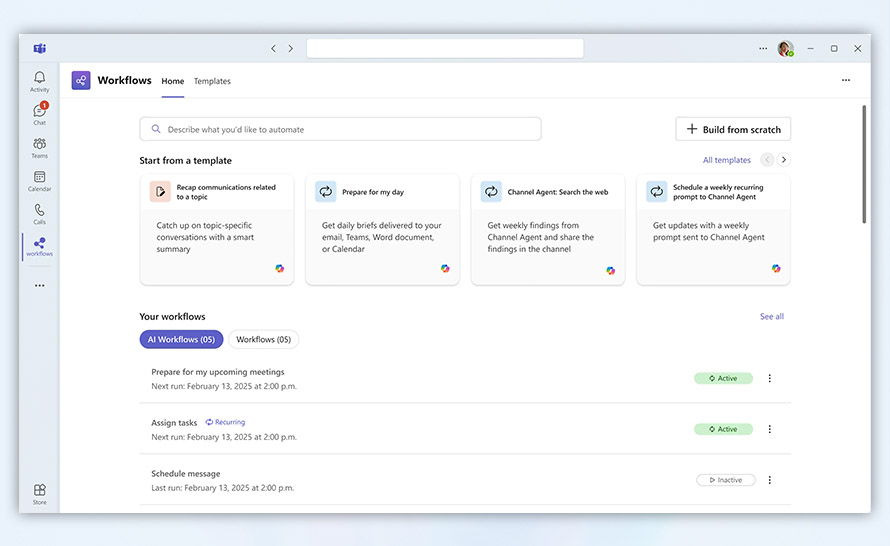
Task: Open the Store icon in sidebar
Action: (x=39, y=494)
